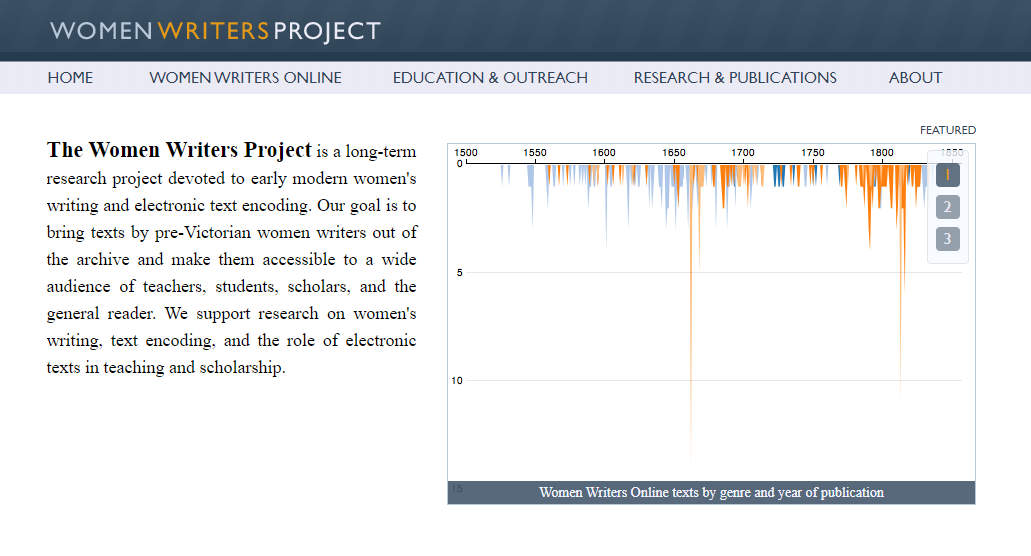Click the y-axis value 5 label

460,272
